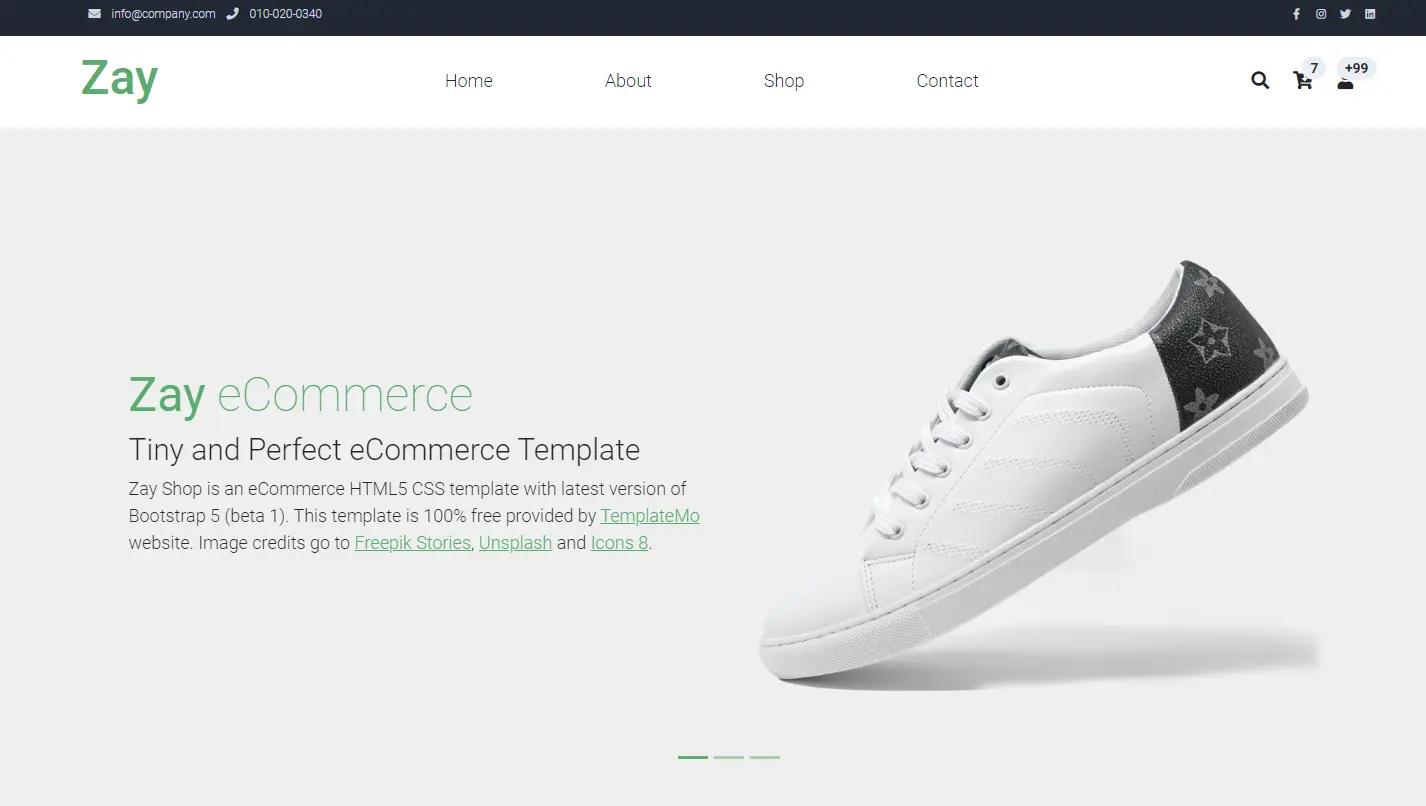Image resolution: width=1426 pixels, height=806 pixels.
Task: Click the phone icon in top bar
Action: click(233, 14)
